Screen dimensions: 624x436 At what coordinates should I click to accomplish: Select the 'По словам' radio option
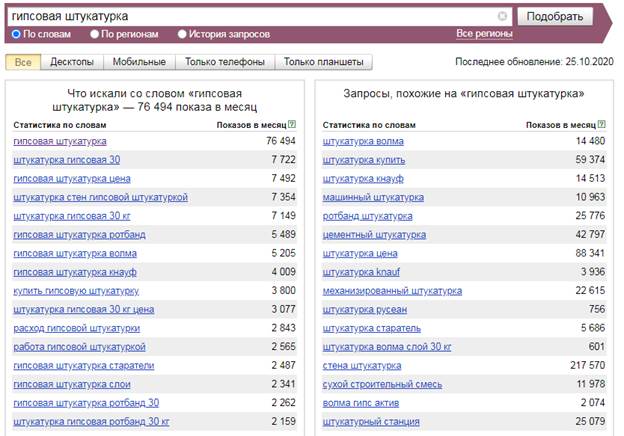click(x=16, y=34)
